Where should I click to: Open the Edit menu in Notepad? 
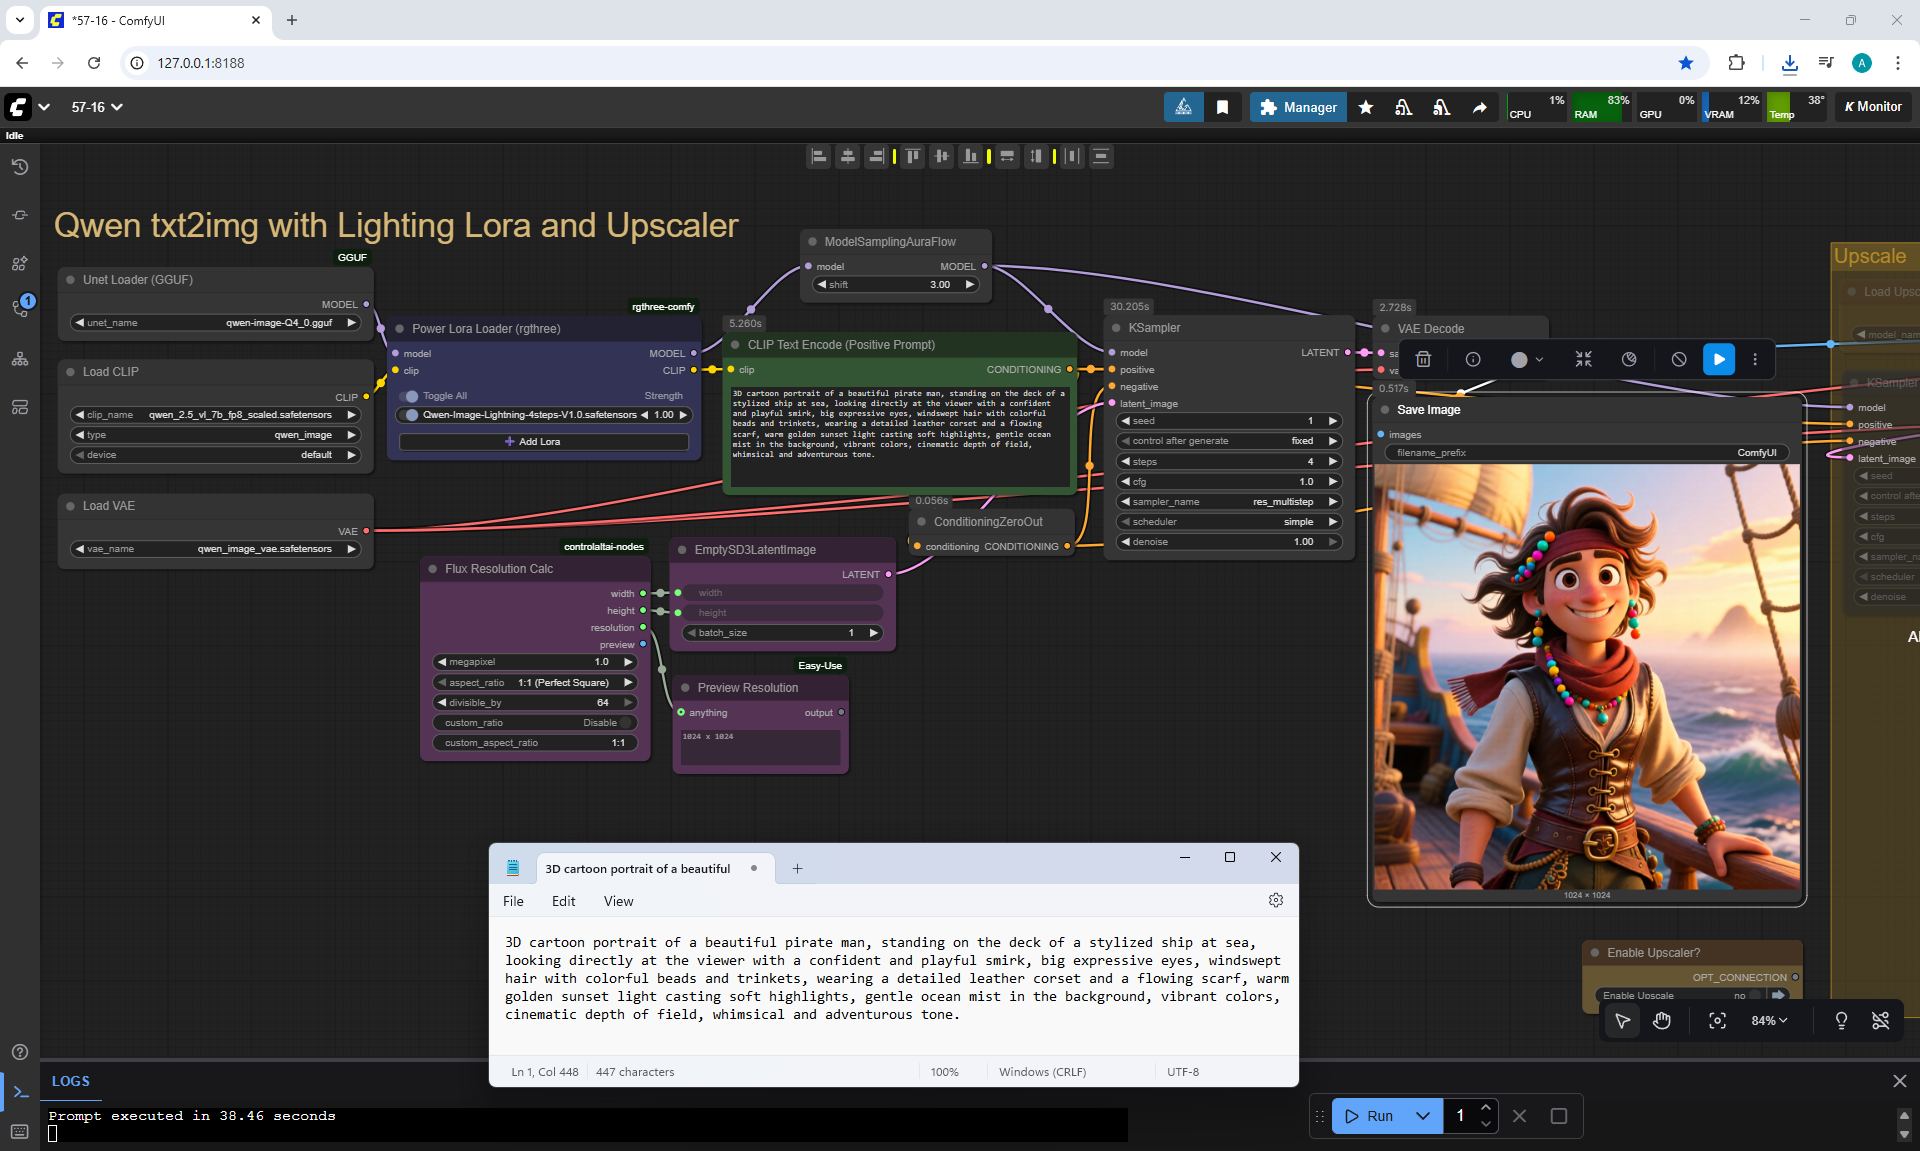coord(563,901)
